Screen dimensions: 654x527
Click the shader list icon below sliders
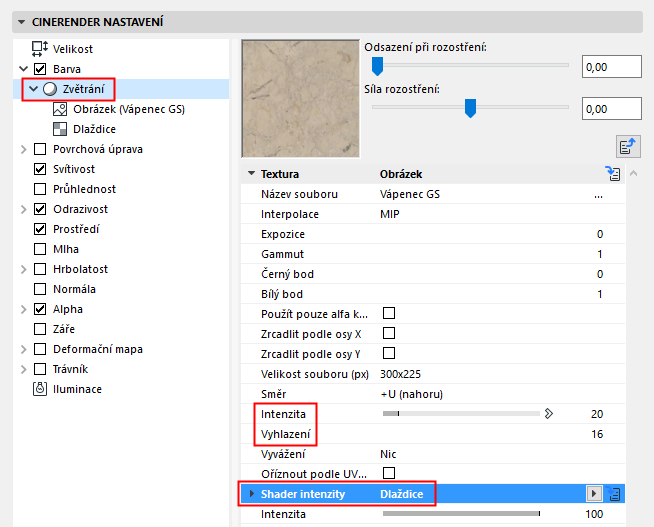pyautogui.click(x=628, y=146)
